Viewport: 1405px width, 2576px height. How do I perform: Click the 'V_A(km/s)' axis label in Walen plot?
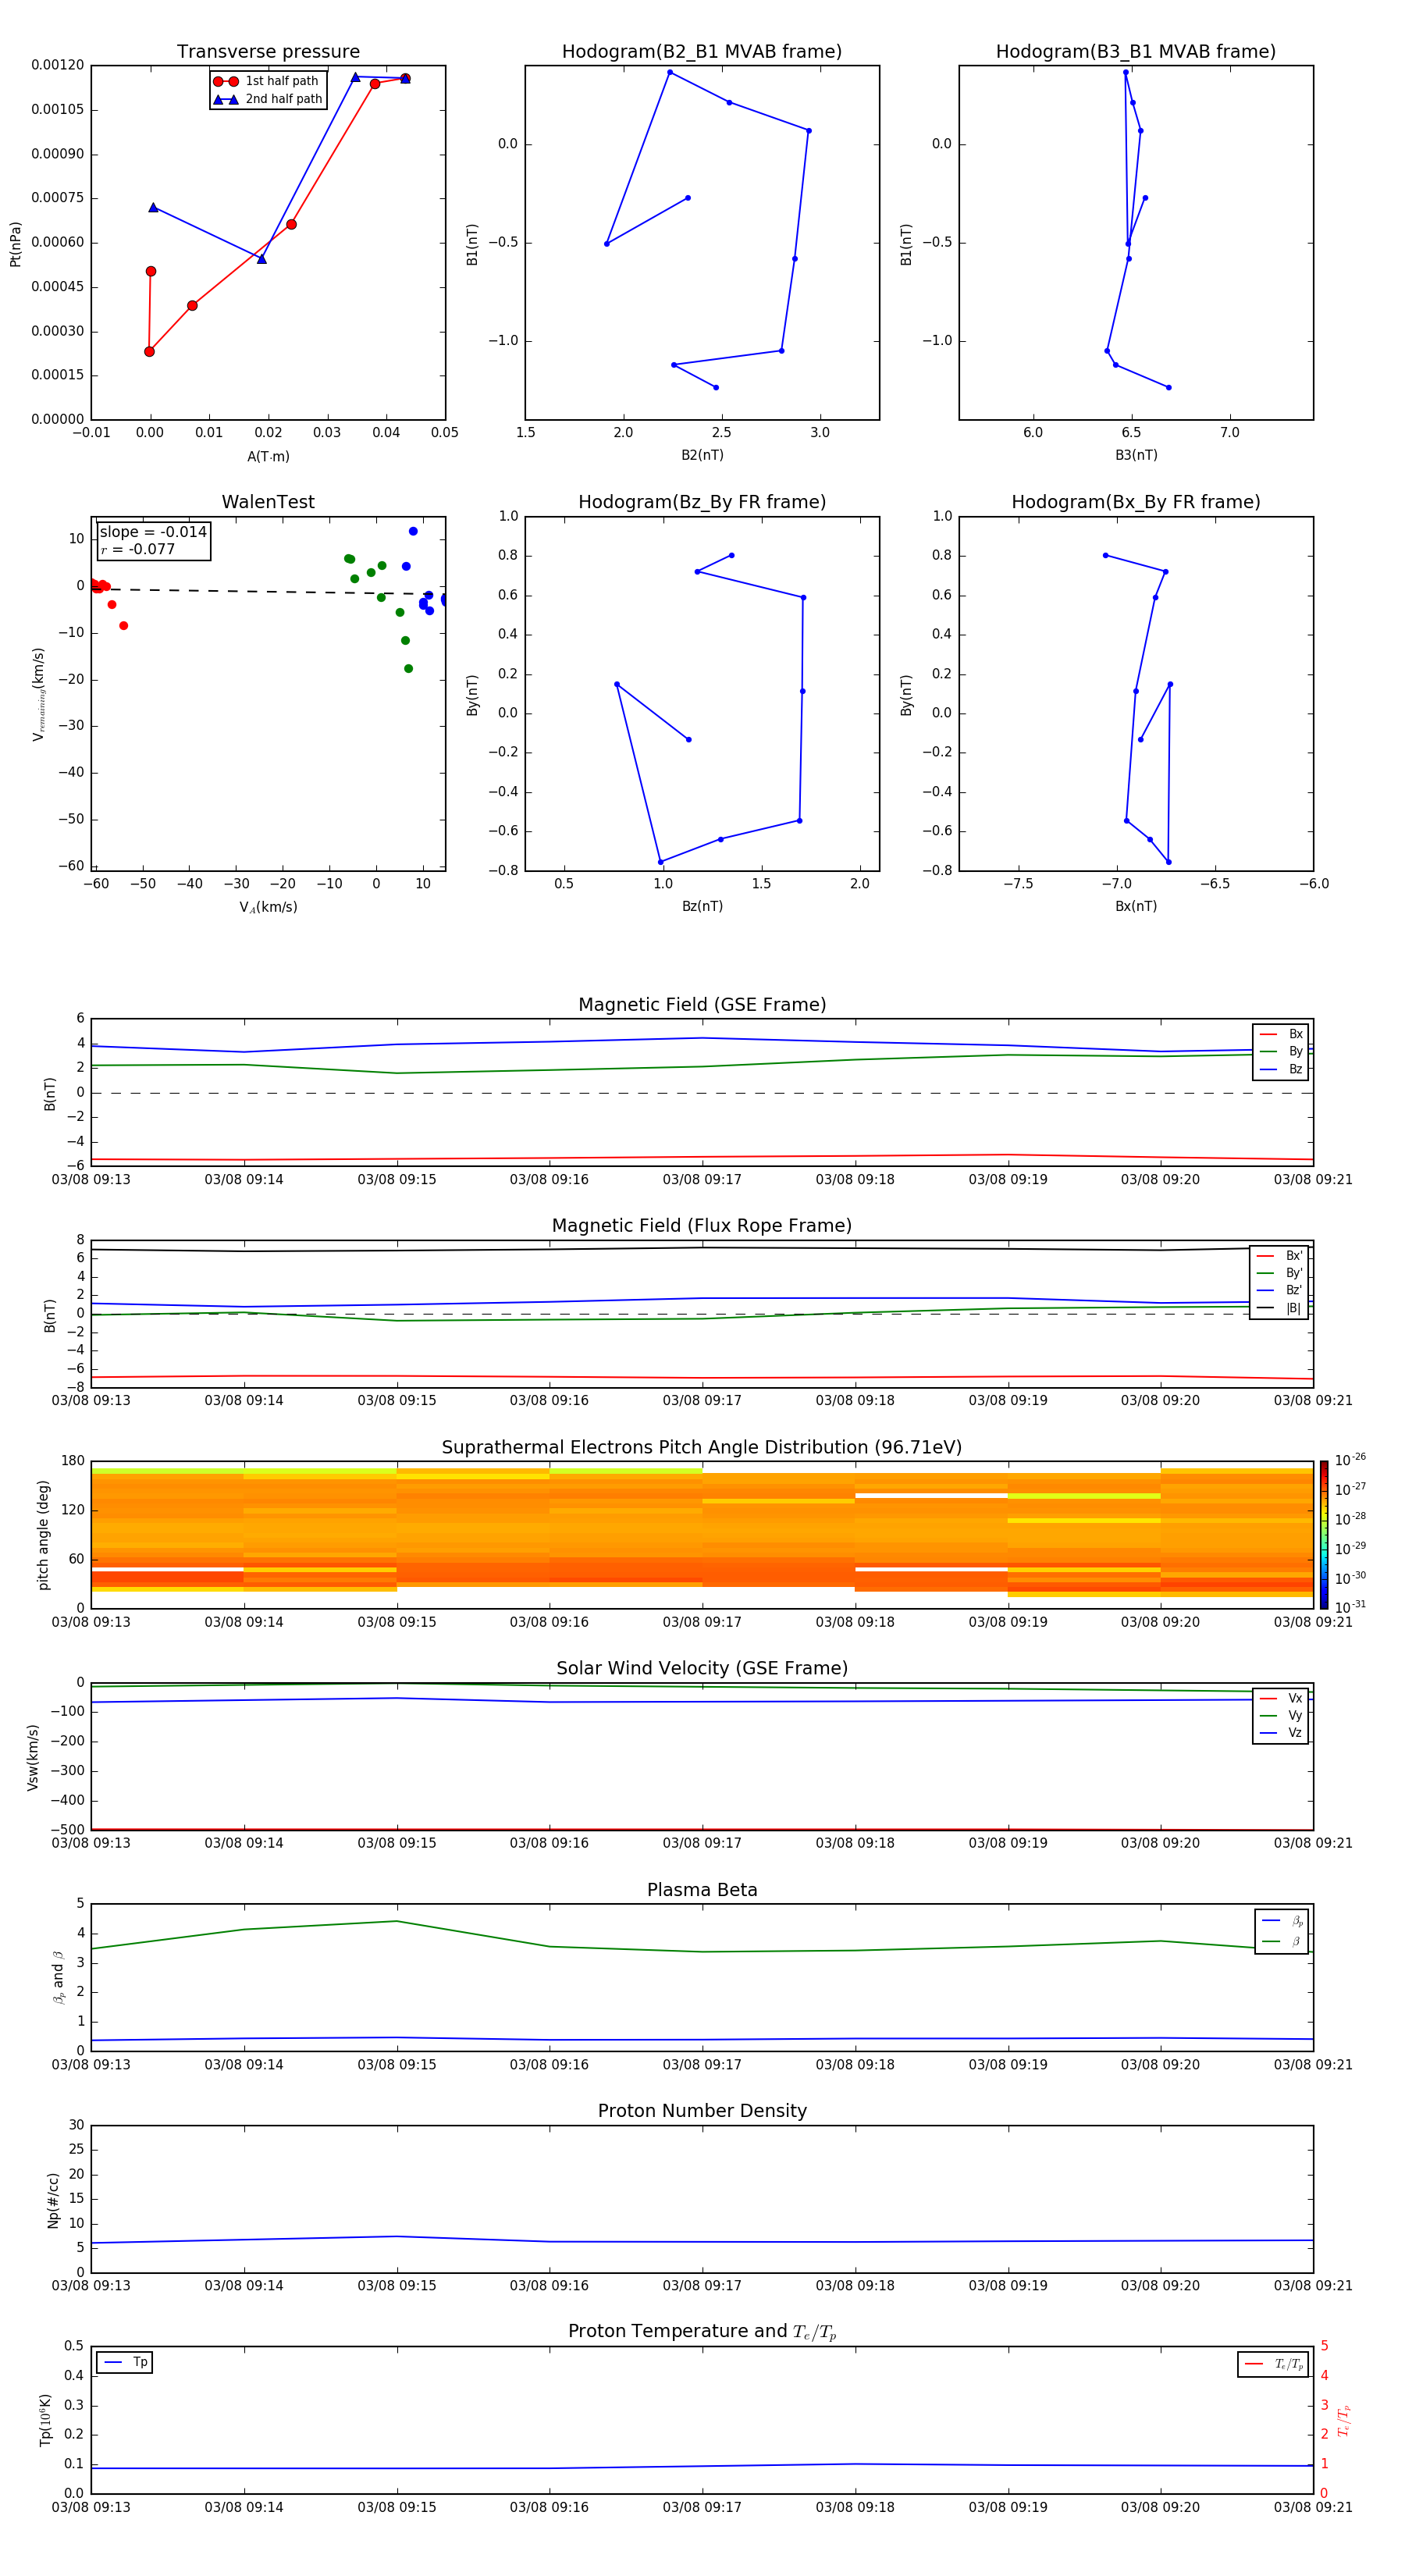[x=268, y=908]
